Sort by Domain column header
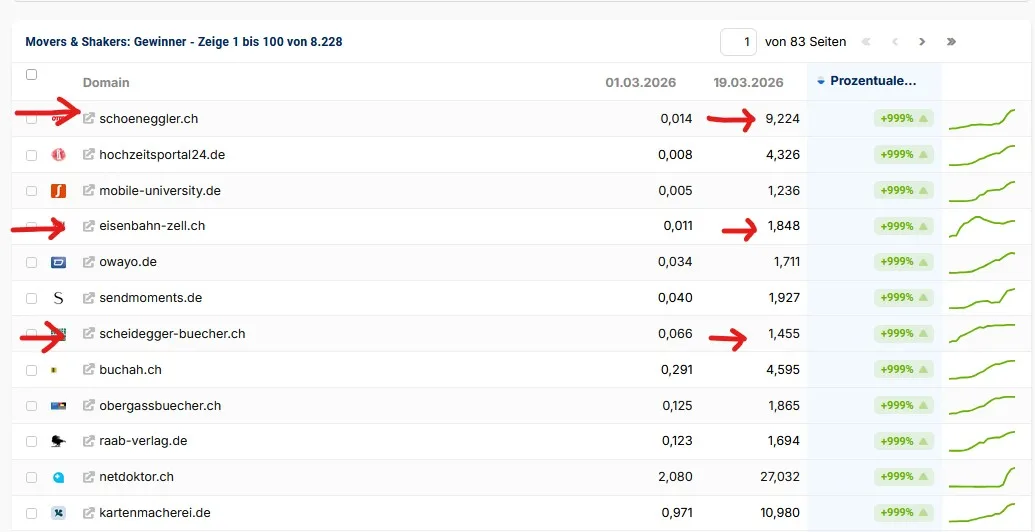Screen dimensions: 1035x532 106,83
